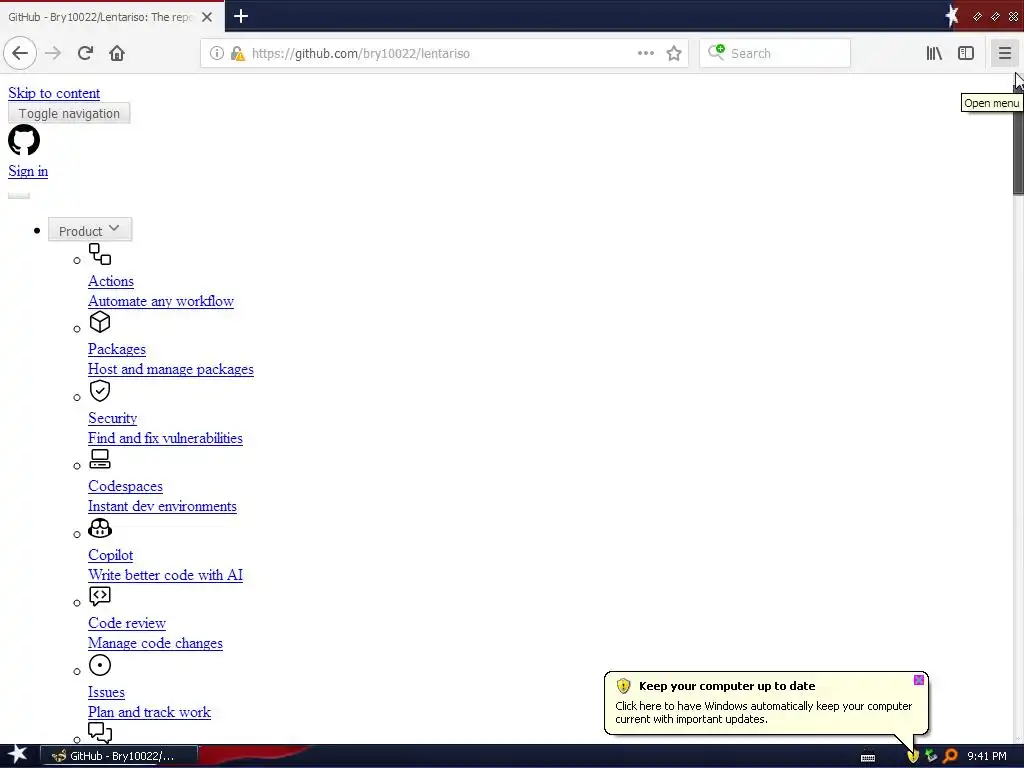Click the taskbar clock 9:41 PM
Screen dimensions: 1024x768
[x=987, y=756]
